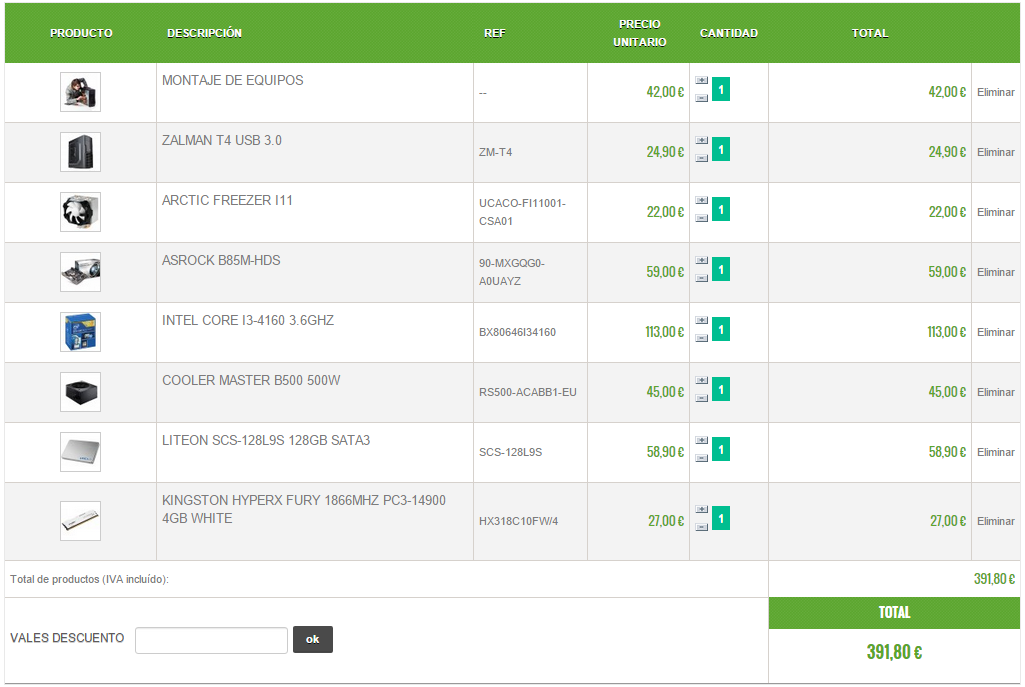
Task: Remove ZALMAN T4 via Eliminar
Action: coord(996,152)
